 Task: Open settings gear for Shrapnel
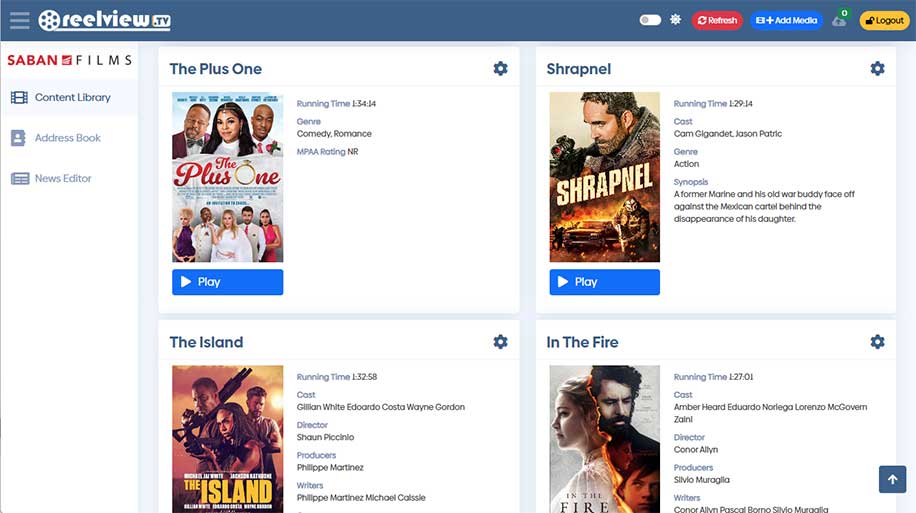coord(877,68)
